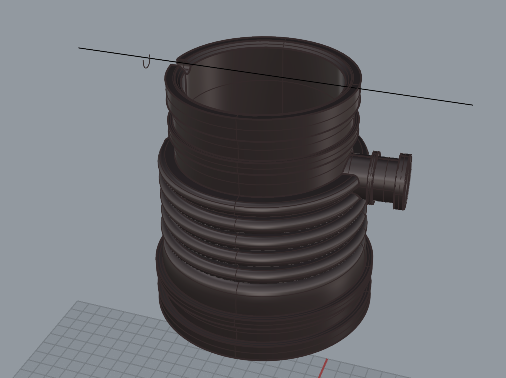Select the first collar ring on the side pipe
Image resolution: width=506 pixels, height=378 pixels.
[374, 177]
